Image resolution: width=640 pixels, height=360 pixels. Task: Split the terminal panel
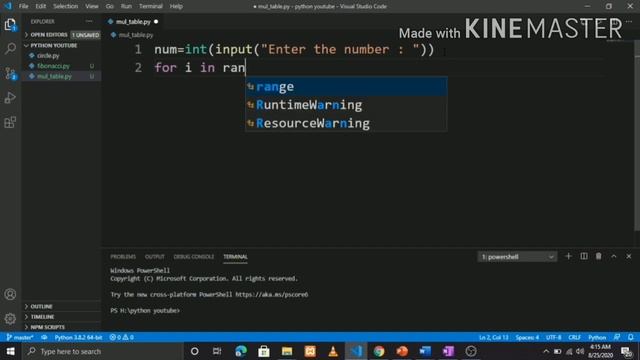tap(584, 256)
